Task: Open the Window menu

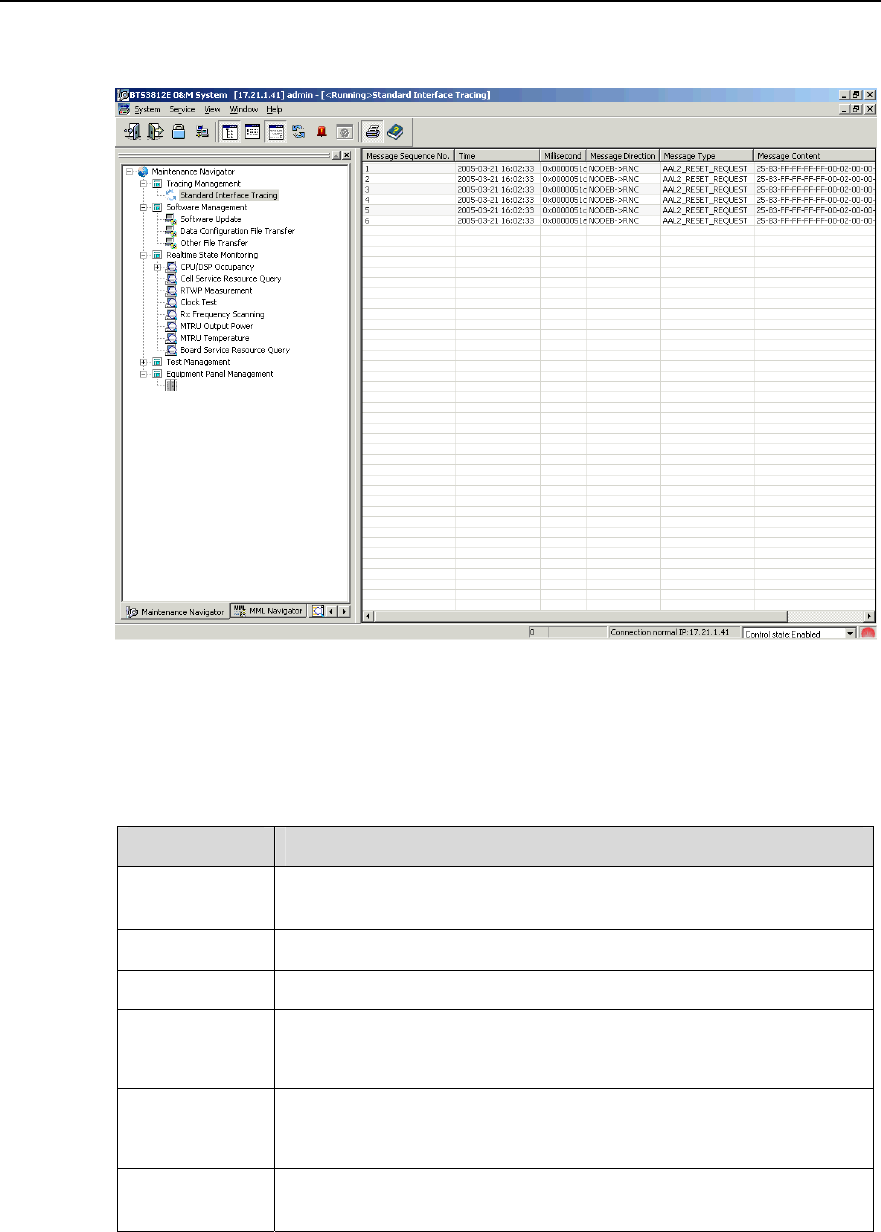Action: [243, 109]
